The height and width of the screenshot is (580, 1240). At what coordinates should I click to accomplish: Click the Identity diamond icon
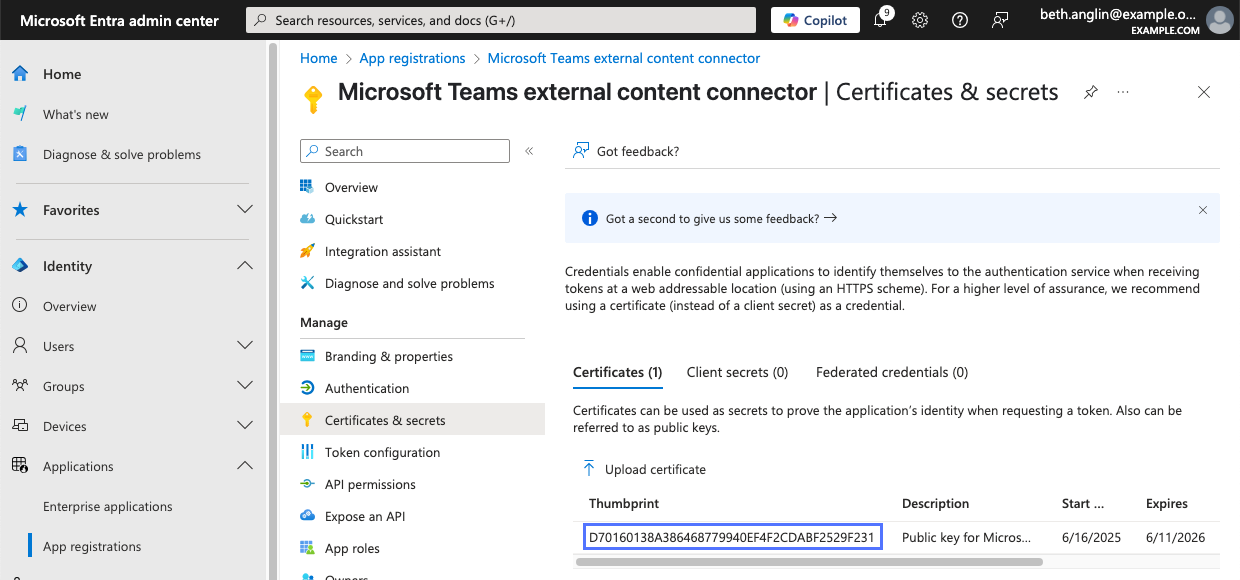click(x=20, y=266)
